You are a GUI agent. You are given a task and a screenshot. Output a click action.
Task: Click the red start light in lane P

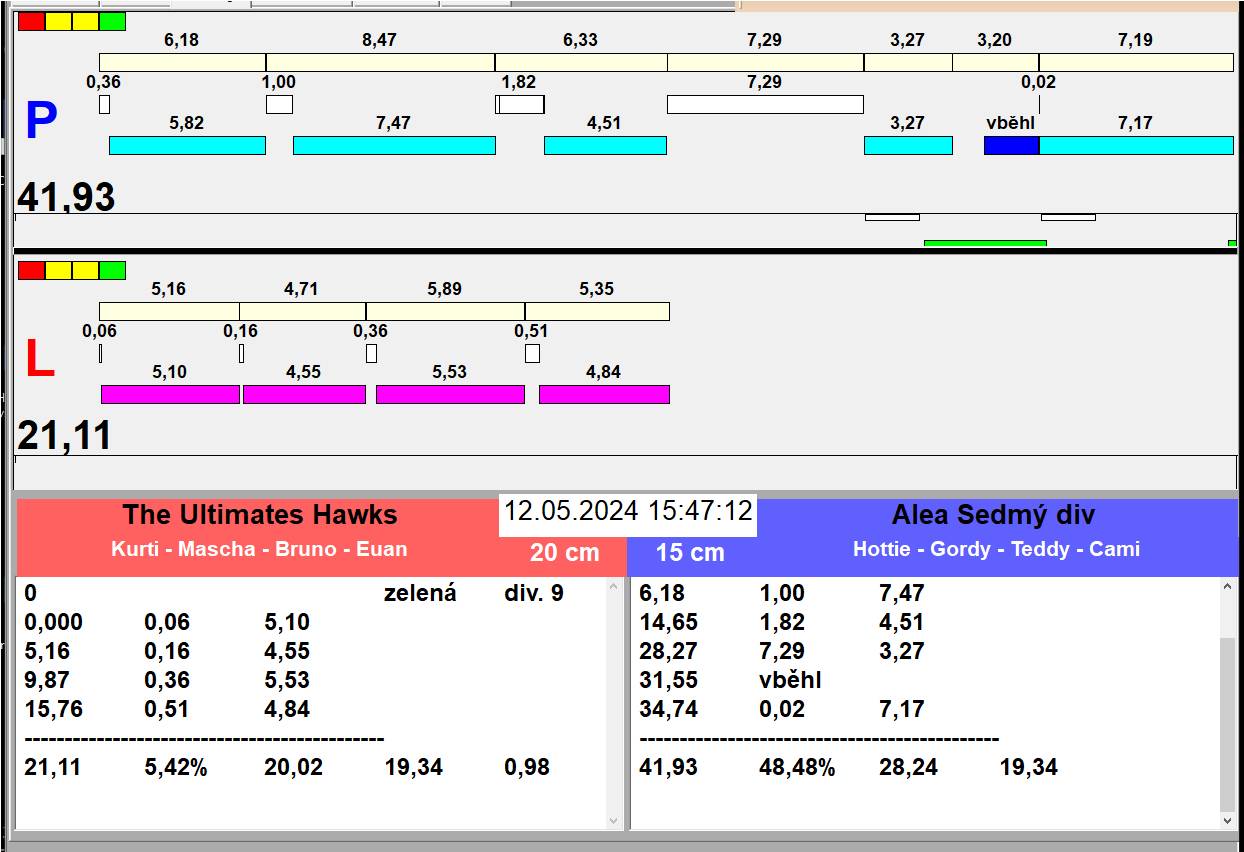click(x=31, y=21)
